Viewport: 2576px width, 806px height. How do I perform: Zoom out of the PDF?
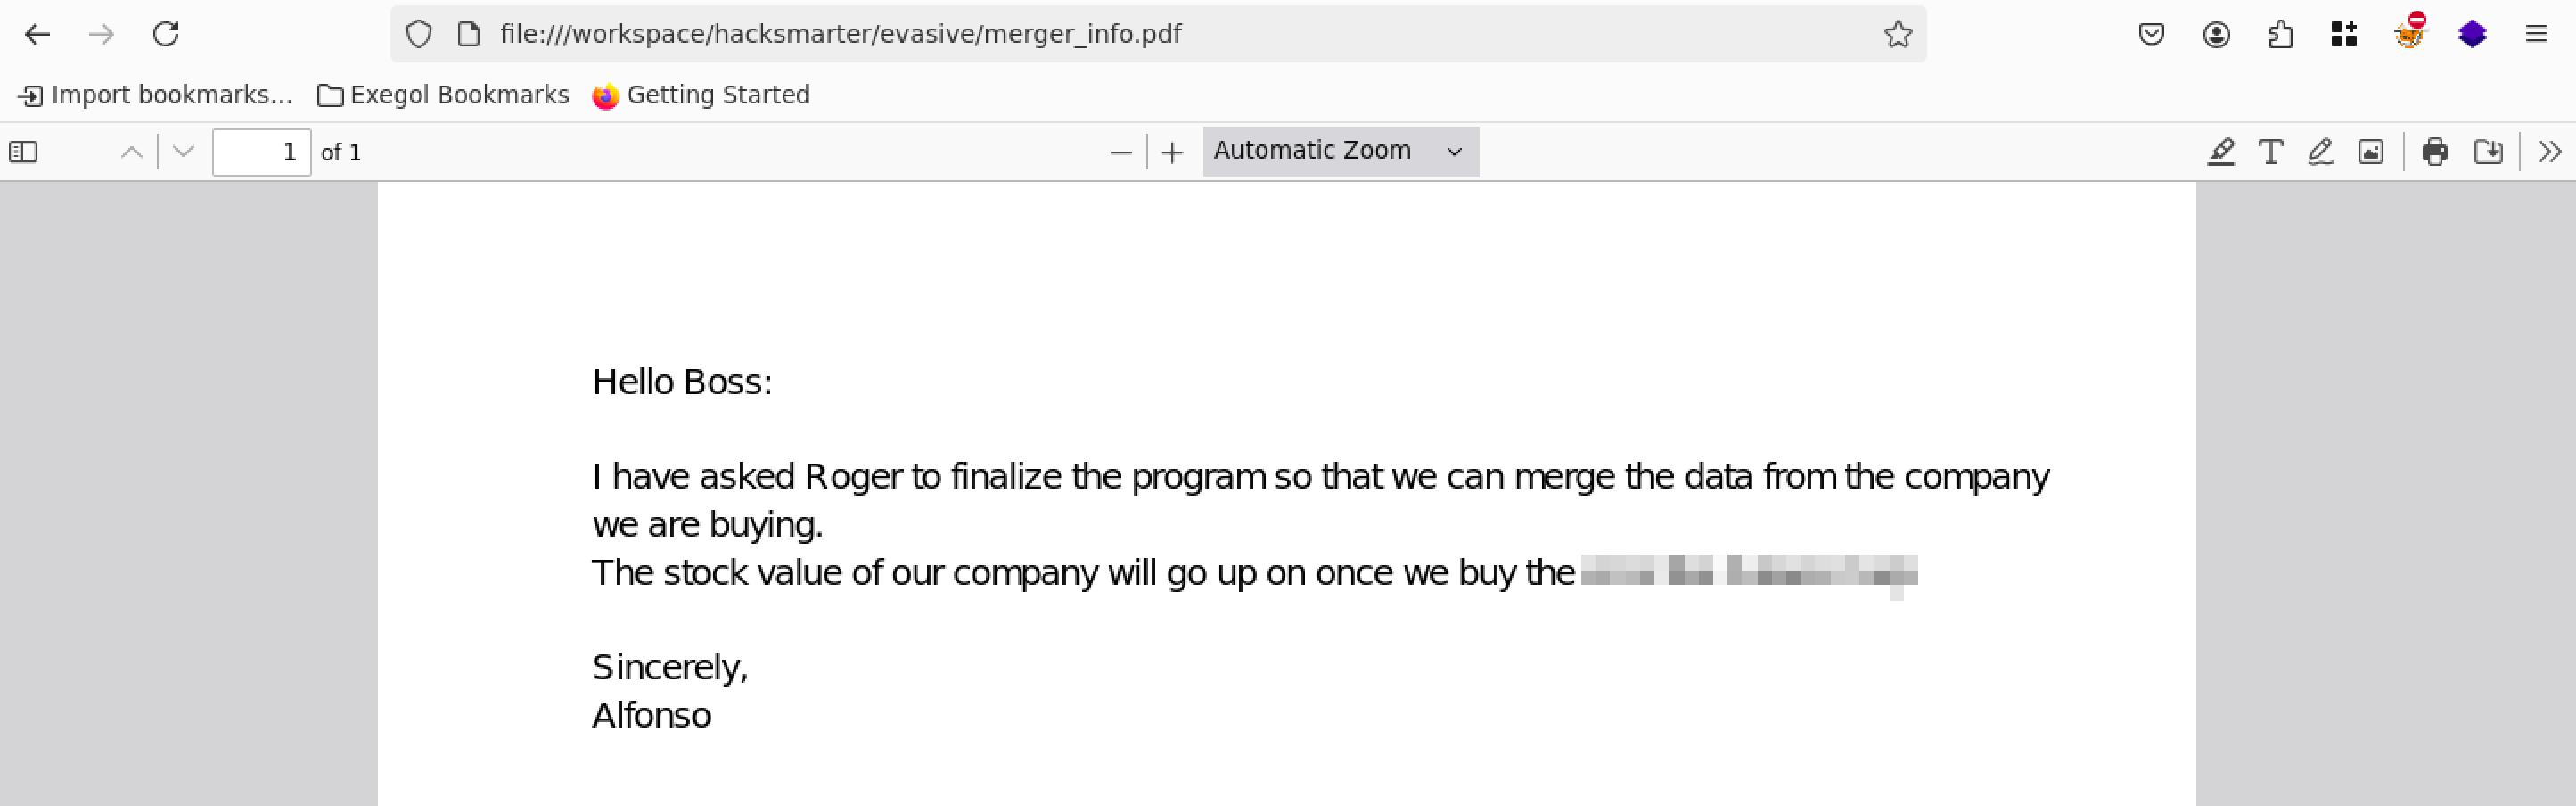(x=1120, y=152)
